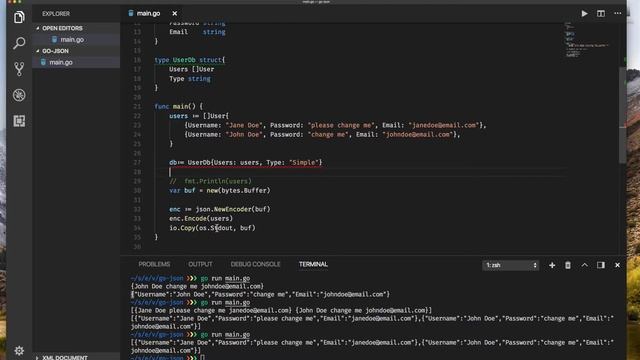This screenshot has height=360, width=640.
Task: Click the John Doe user literal line
Action: tap(322, 135)
